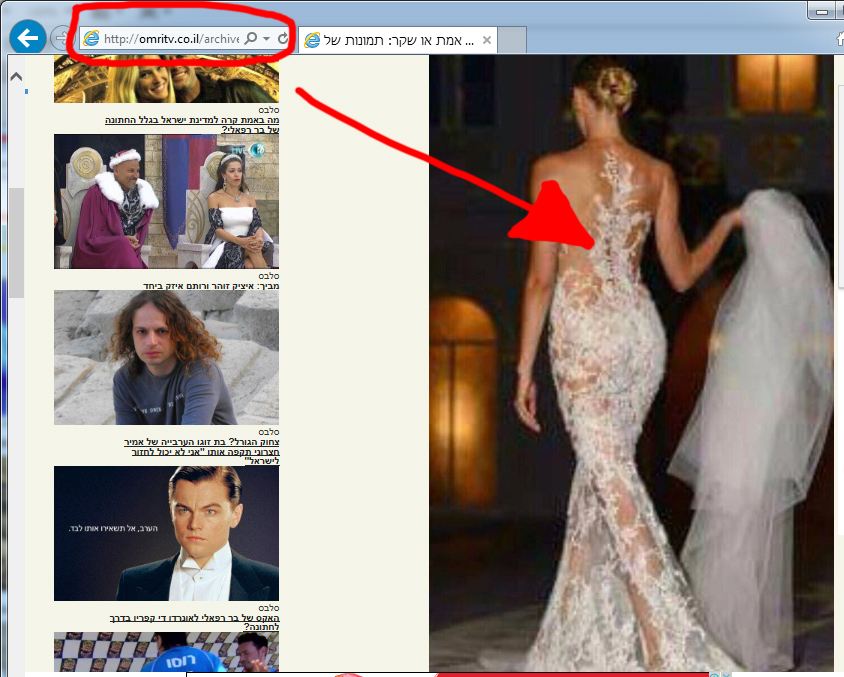
Task: Minimize the Internet Explorer window
Action: point(821,11)
